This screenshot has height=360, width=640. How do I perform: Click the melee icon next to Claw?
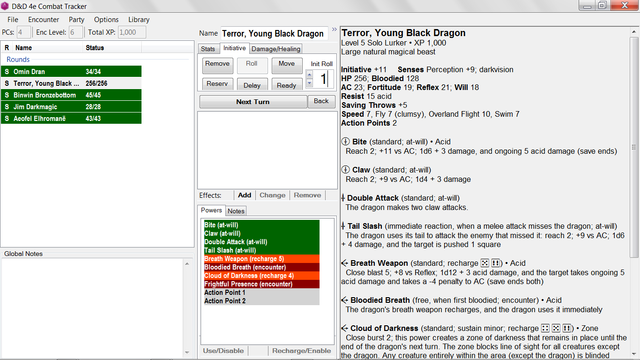tap(345, 169)
